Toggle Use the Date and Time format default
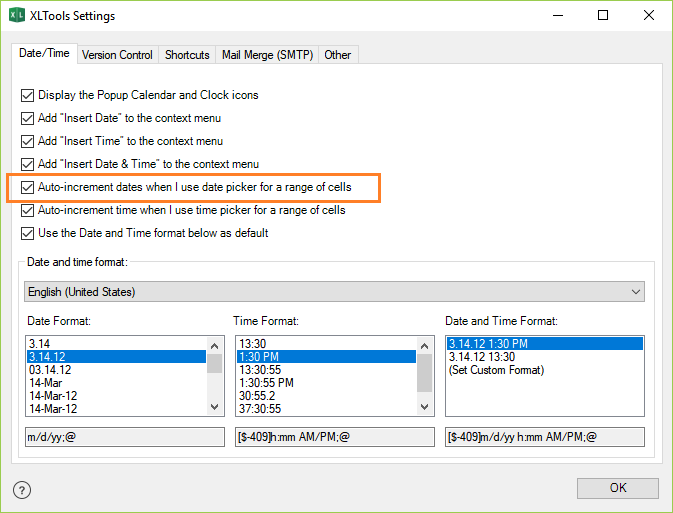Screen dimensions: 673x513 coord(27,233)
